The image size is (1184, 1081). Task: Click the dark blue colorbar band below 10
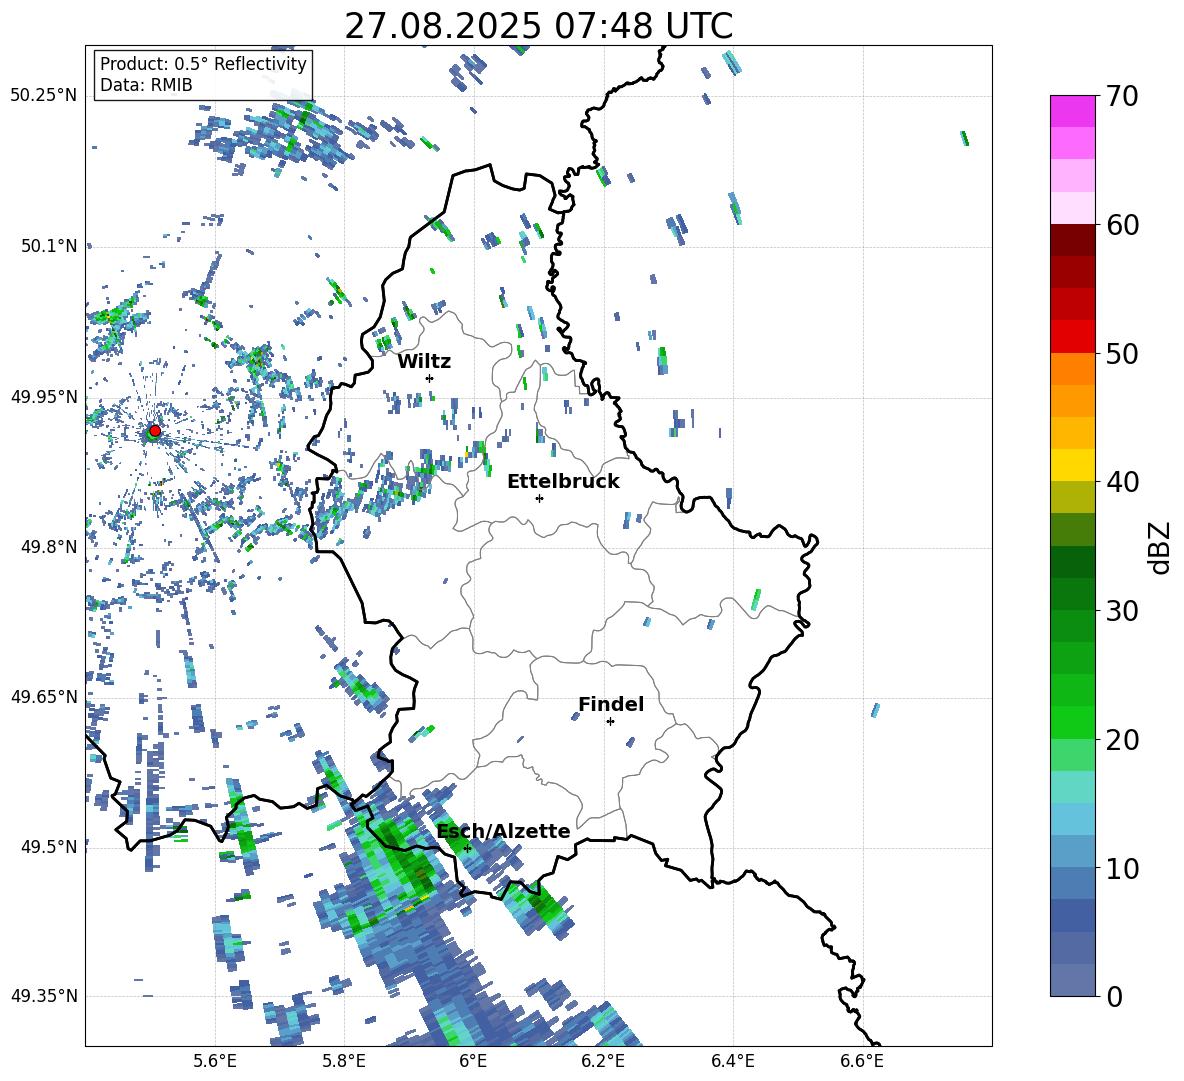click(1072, 915)
